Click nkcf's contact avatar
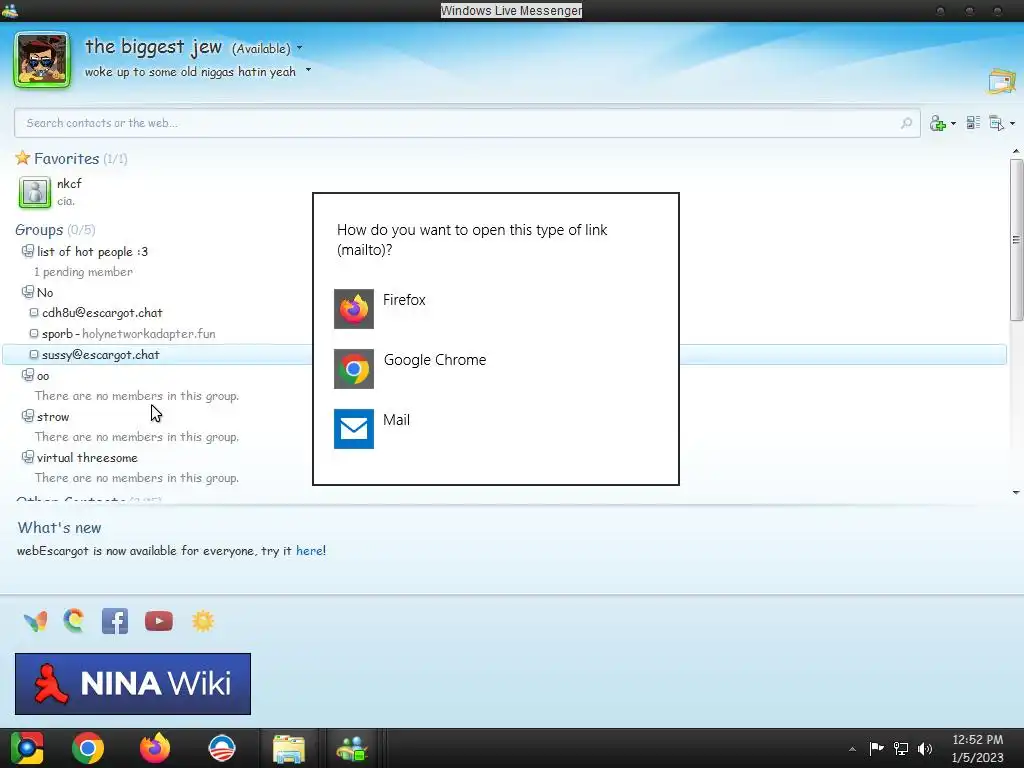This screenshot has height=768, width=1024. click(x=35, y=193)
